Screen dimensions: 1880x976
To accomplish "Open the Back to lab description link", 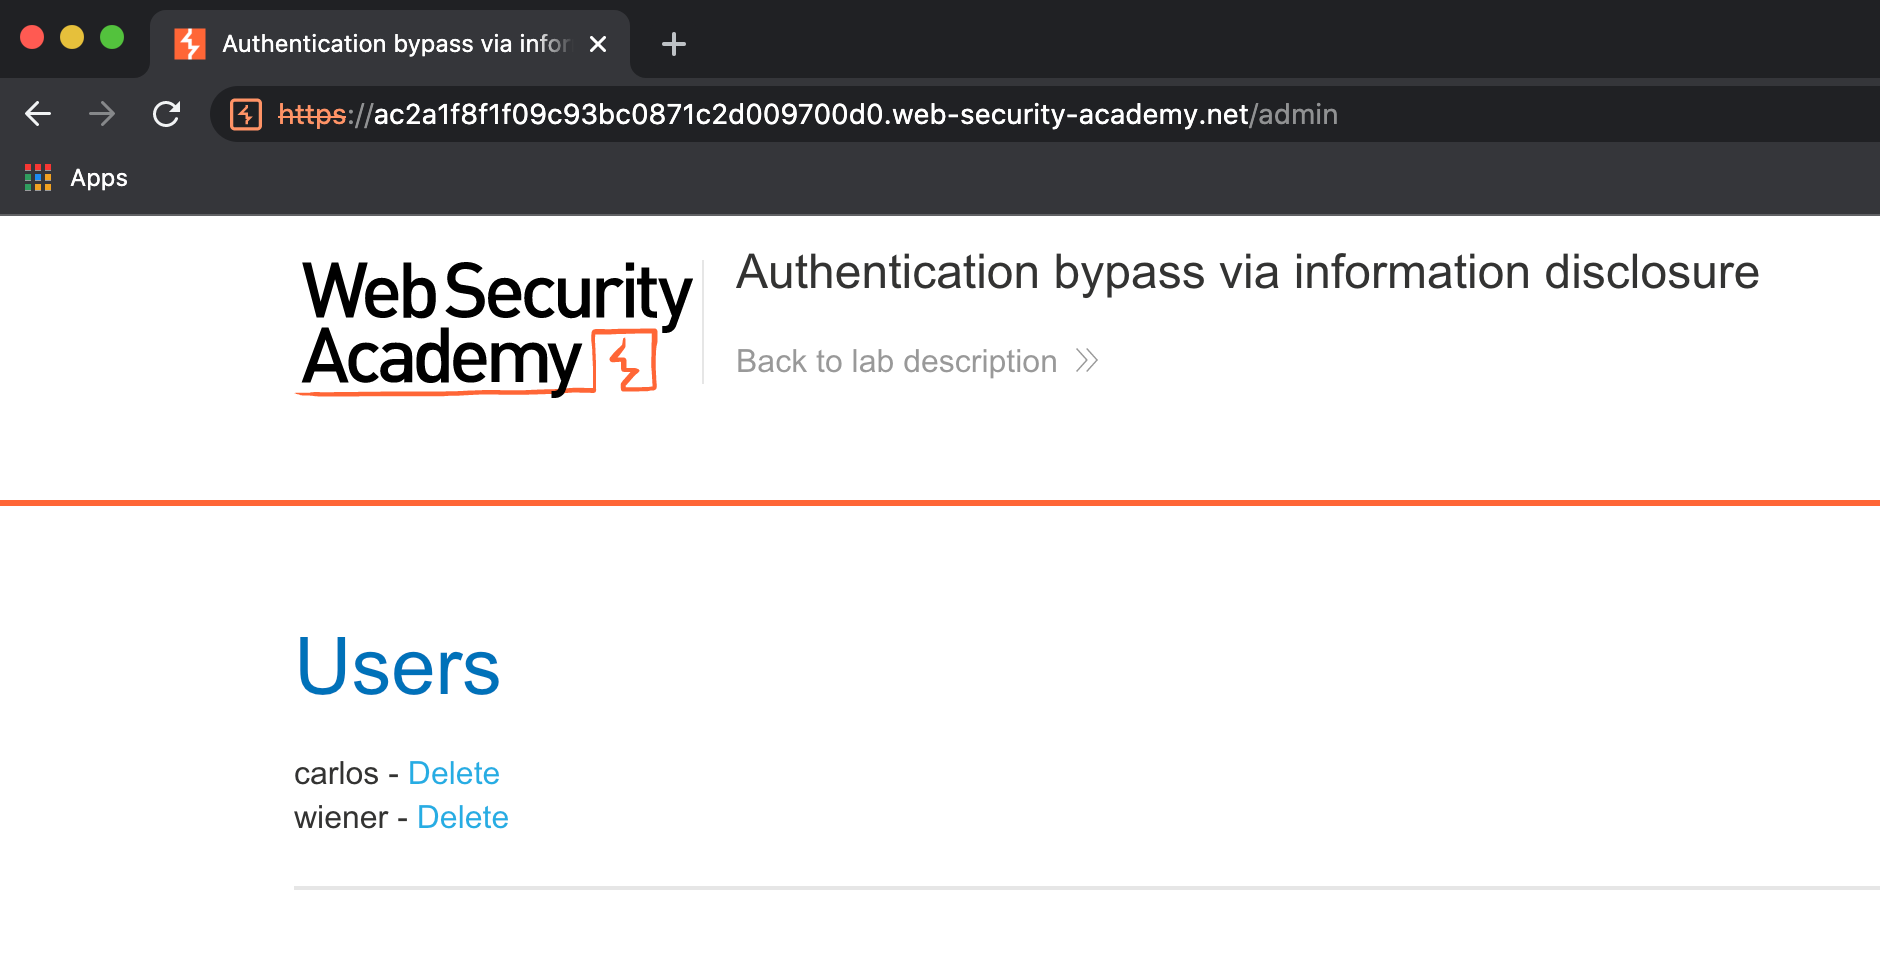I will point(896,361).
